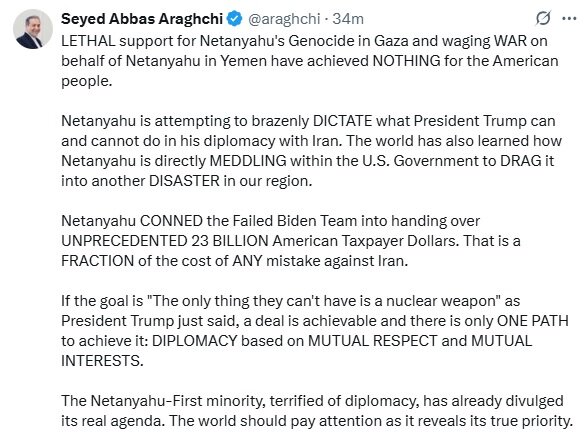Image resolution: width=584 pixels, height=435 pixels.
Task: Click the paragraph starting "LETHAL support for"
Action: point(310,61)
